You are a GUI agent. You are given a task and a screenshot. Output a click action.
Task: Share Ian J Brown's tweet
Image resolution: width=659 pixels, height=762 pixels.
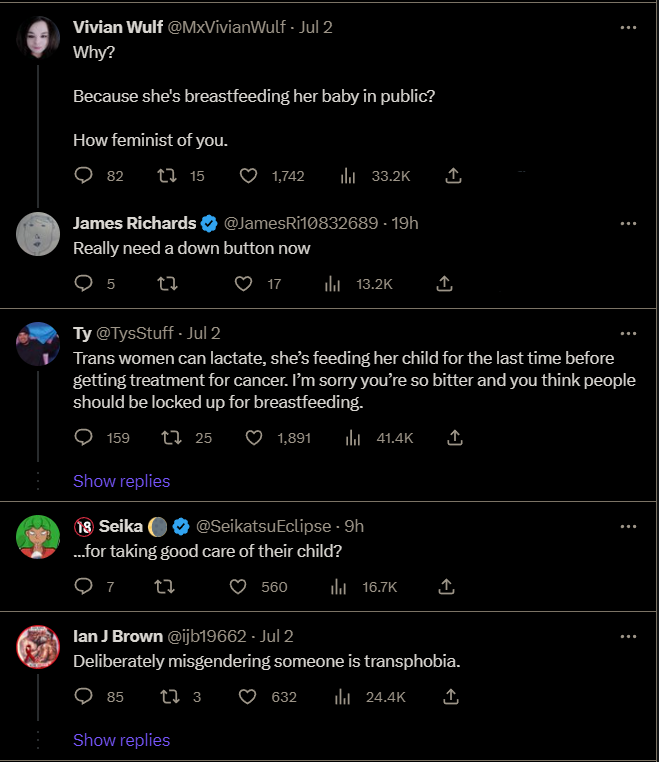click(451, 696)
